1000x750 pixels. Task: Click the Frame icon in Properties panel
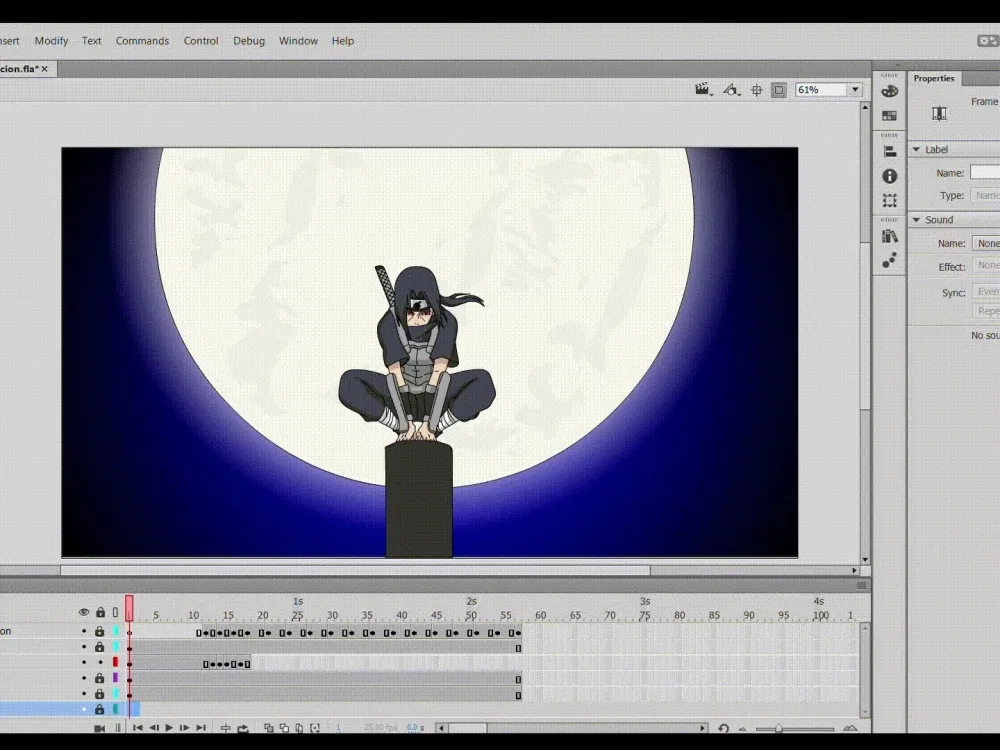click(x=939, y=114)
